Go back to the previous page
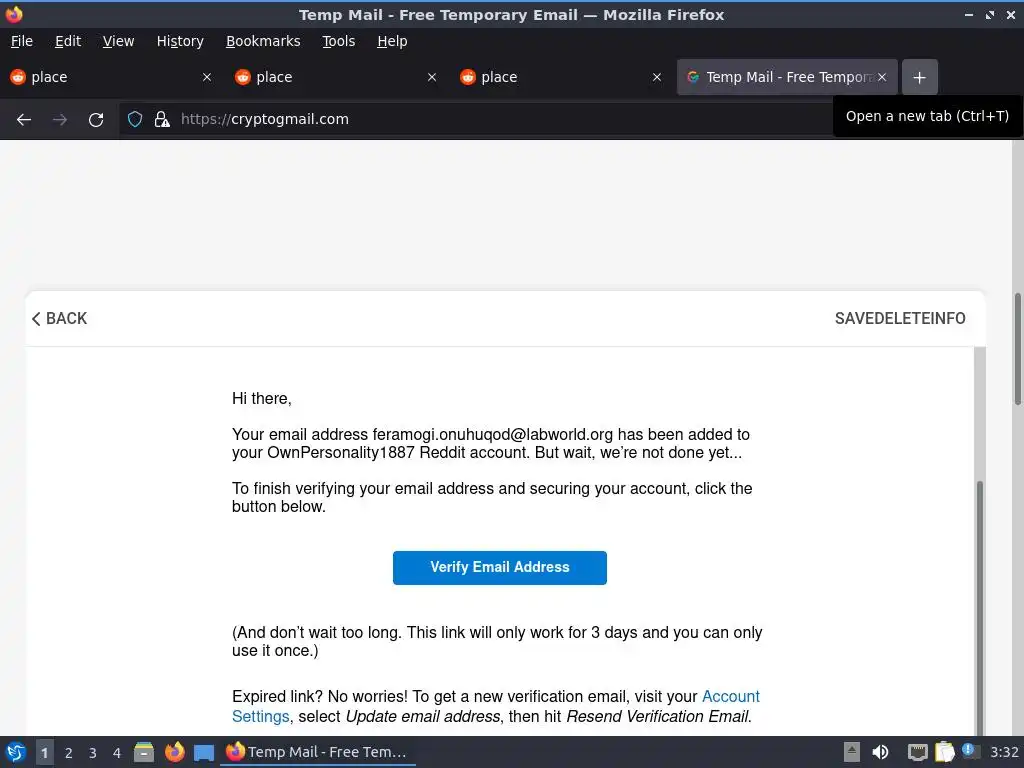The width and height of the screenshot is (1024, 768). tap(24, 120)
